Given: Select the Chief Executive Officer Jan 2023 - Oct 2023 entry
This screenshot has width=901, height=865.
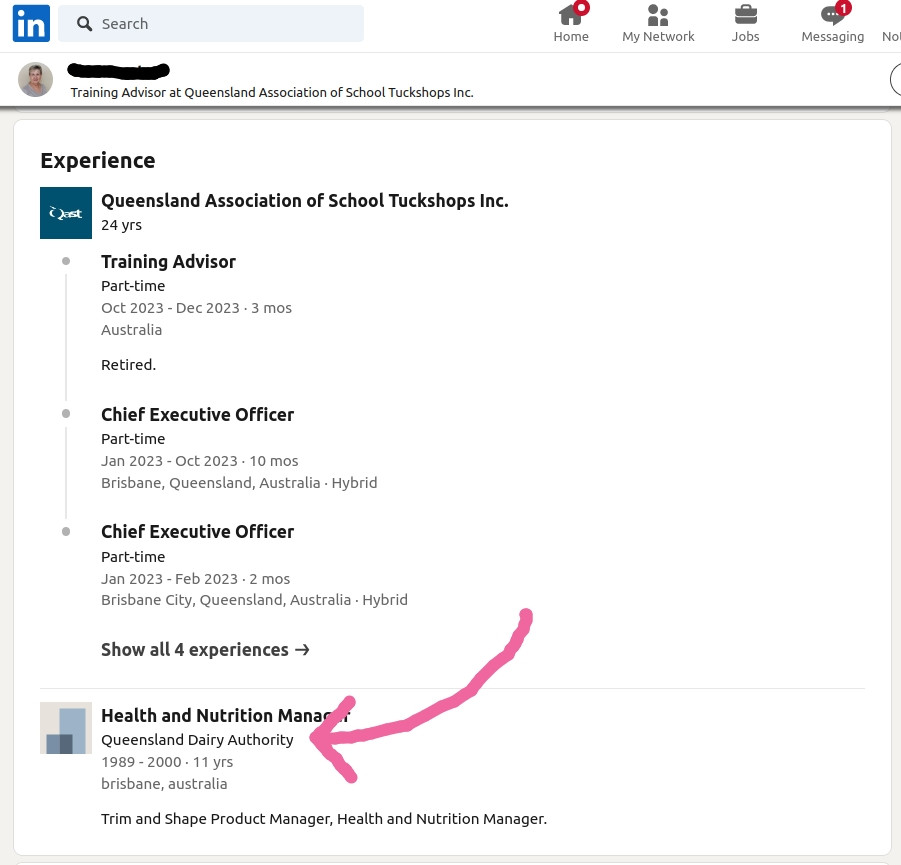Looking at the screenshot, I should 198,414.
